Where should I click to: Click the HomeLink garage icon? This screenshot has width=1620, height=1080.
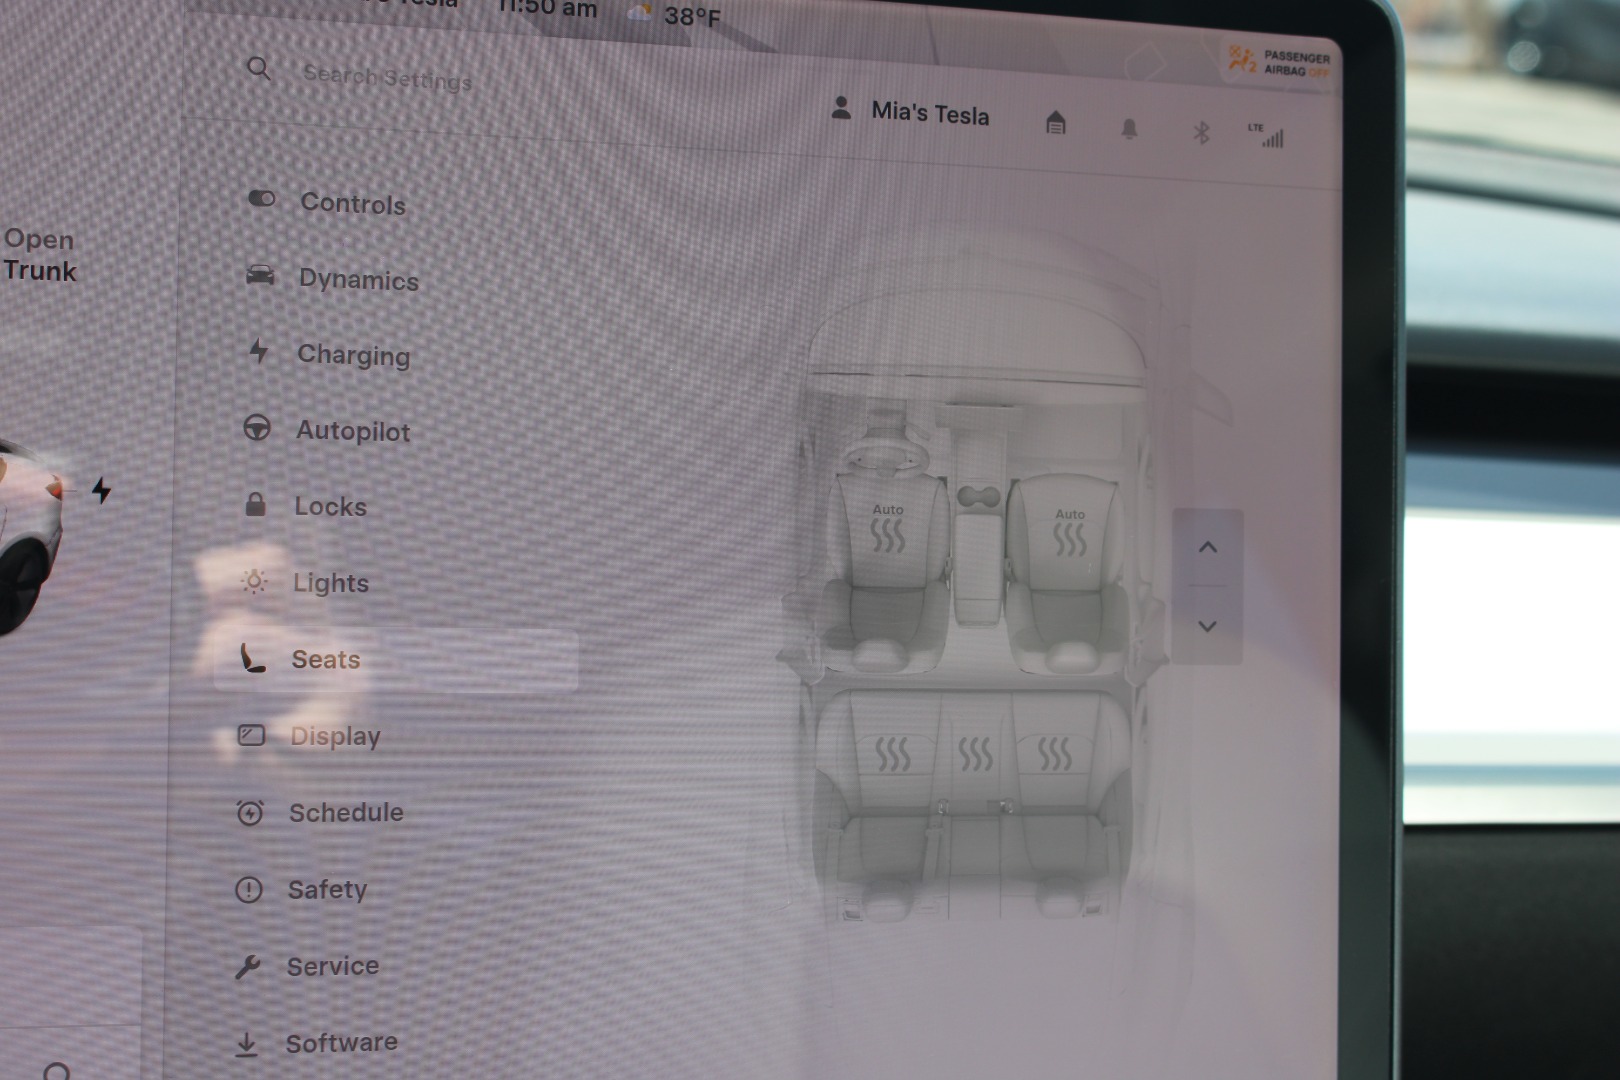pyautogui.click(x=1055, y=124)
